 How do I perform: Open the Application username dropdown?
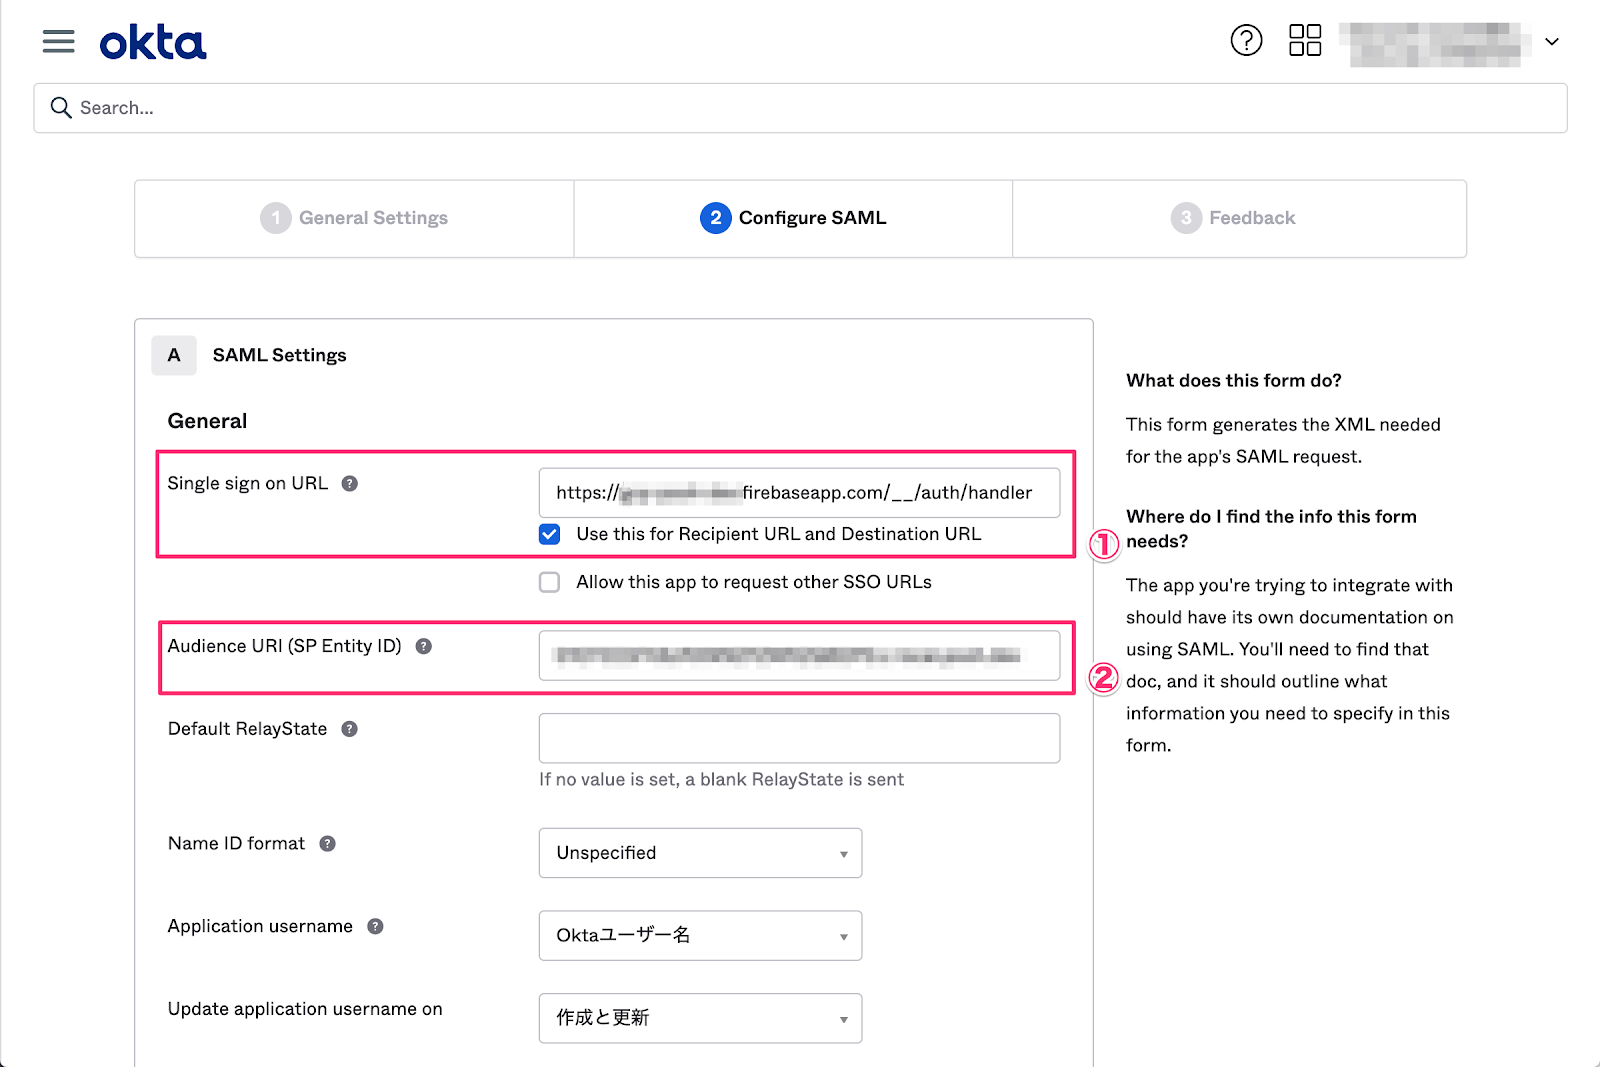(700, 936)
